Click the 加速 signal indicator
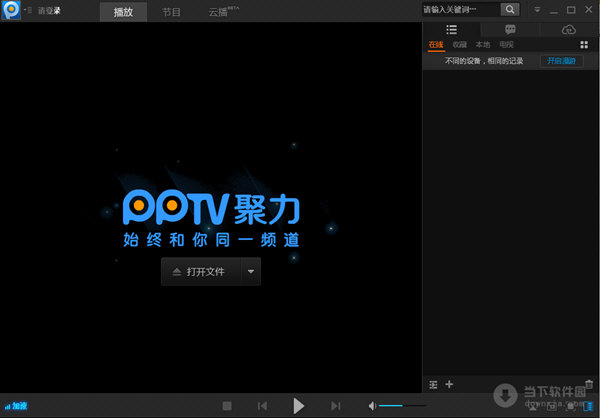This screenshot has height=418, width=600. tap(16, 406)
